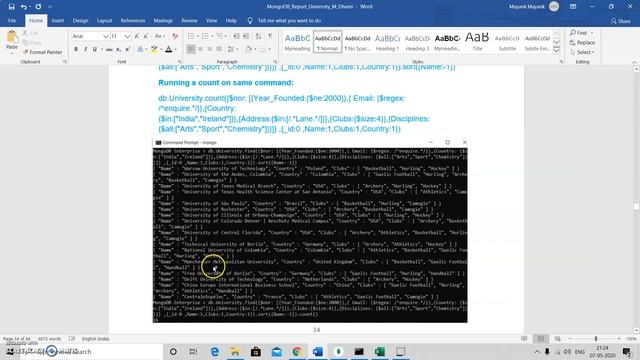Open the Shading fill button
Viewport: 640px width, 360px height.
tap(249, 49)
